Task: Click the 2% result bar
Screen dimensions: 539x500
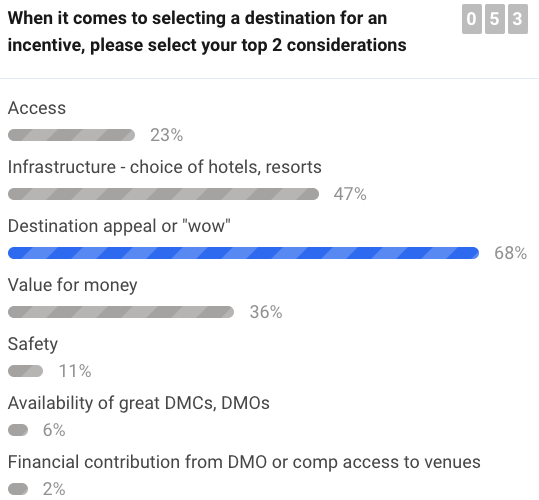Action: [x=18, y=489]
